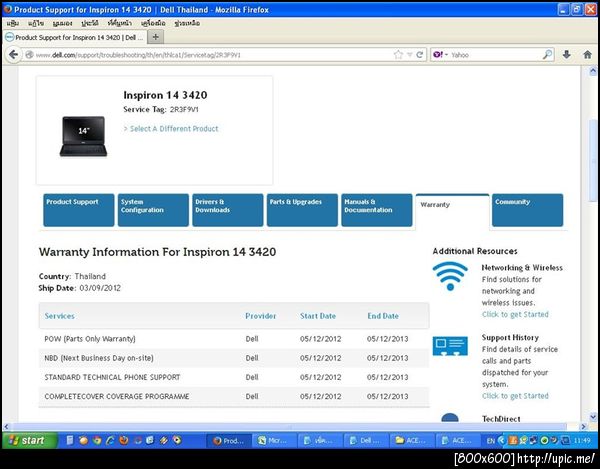Go back with the Firefox back arrow
600x469 pixels.
tap(13, 55)
